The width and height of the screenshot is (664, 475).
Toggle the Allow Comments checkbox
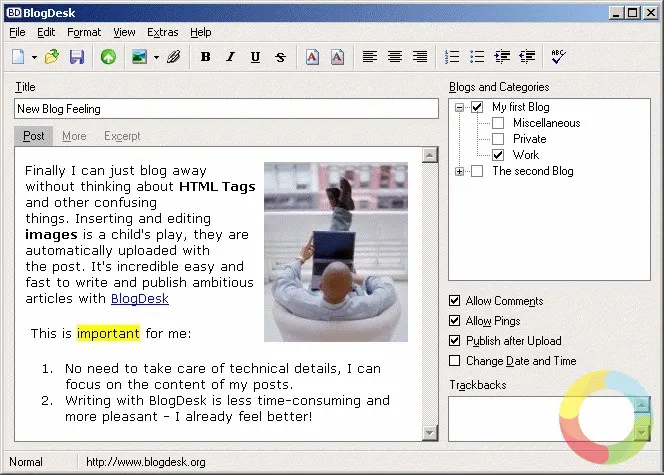(x=454, y=301)
